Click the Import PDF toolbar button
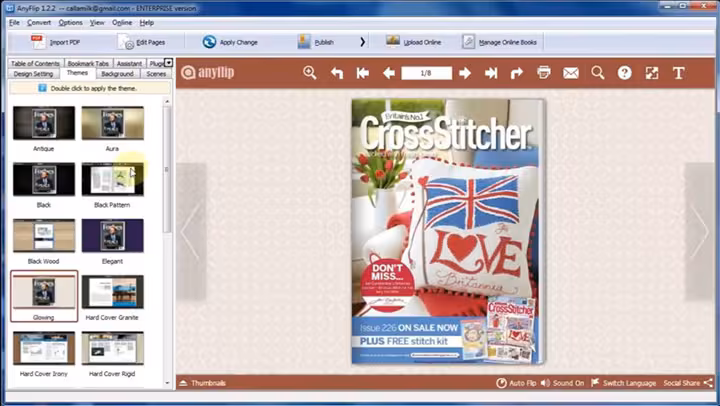The width and height of the screenshot is (720, 406). pyautogui.click(x=56, y=42)
